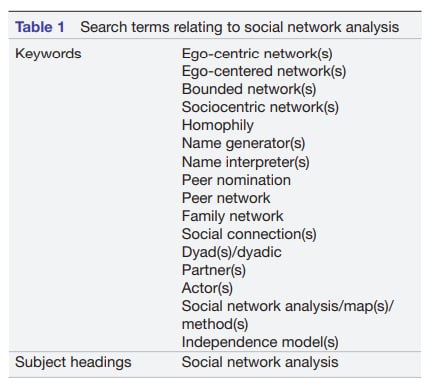433x388 pixels.
Task: Click the 'Ego-centric network(s)' term
Action: [257, 54]
